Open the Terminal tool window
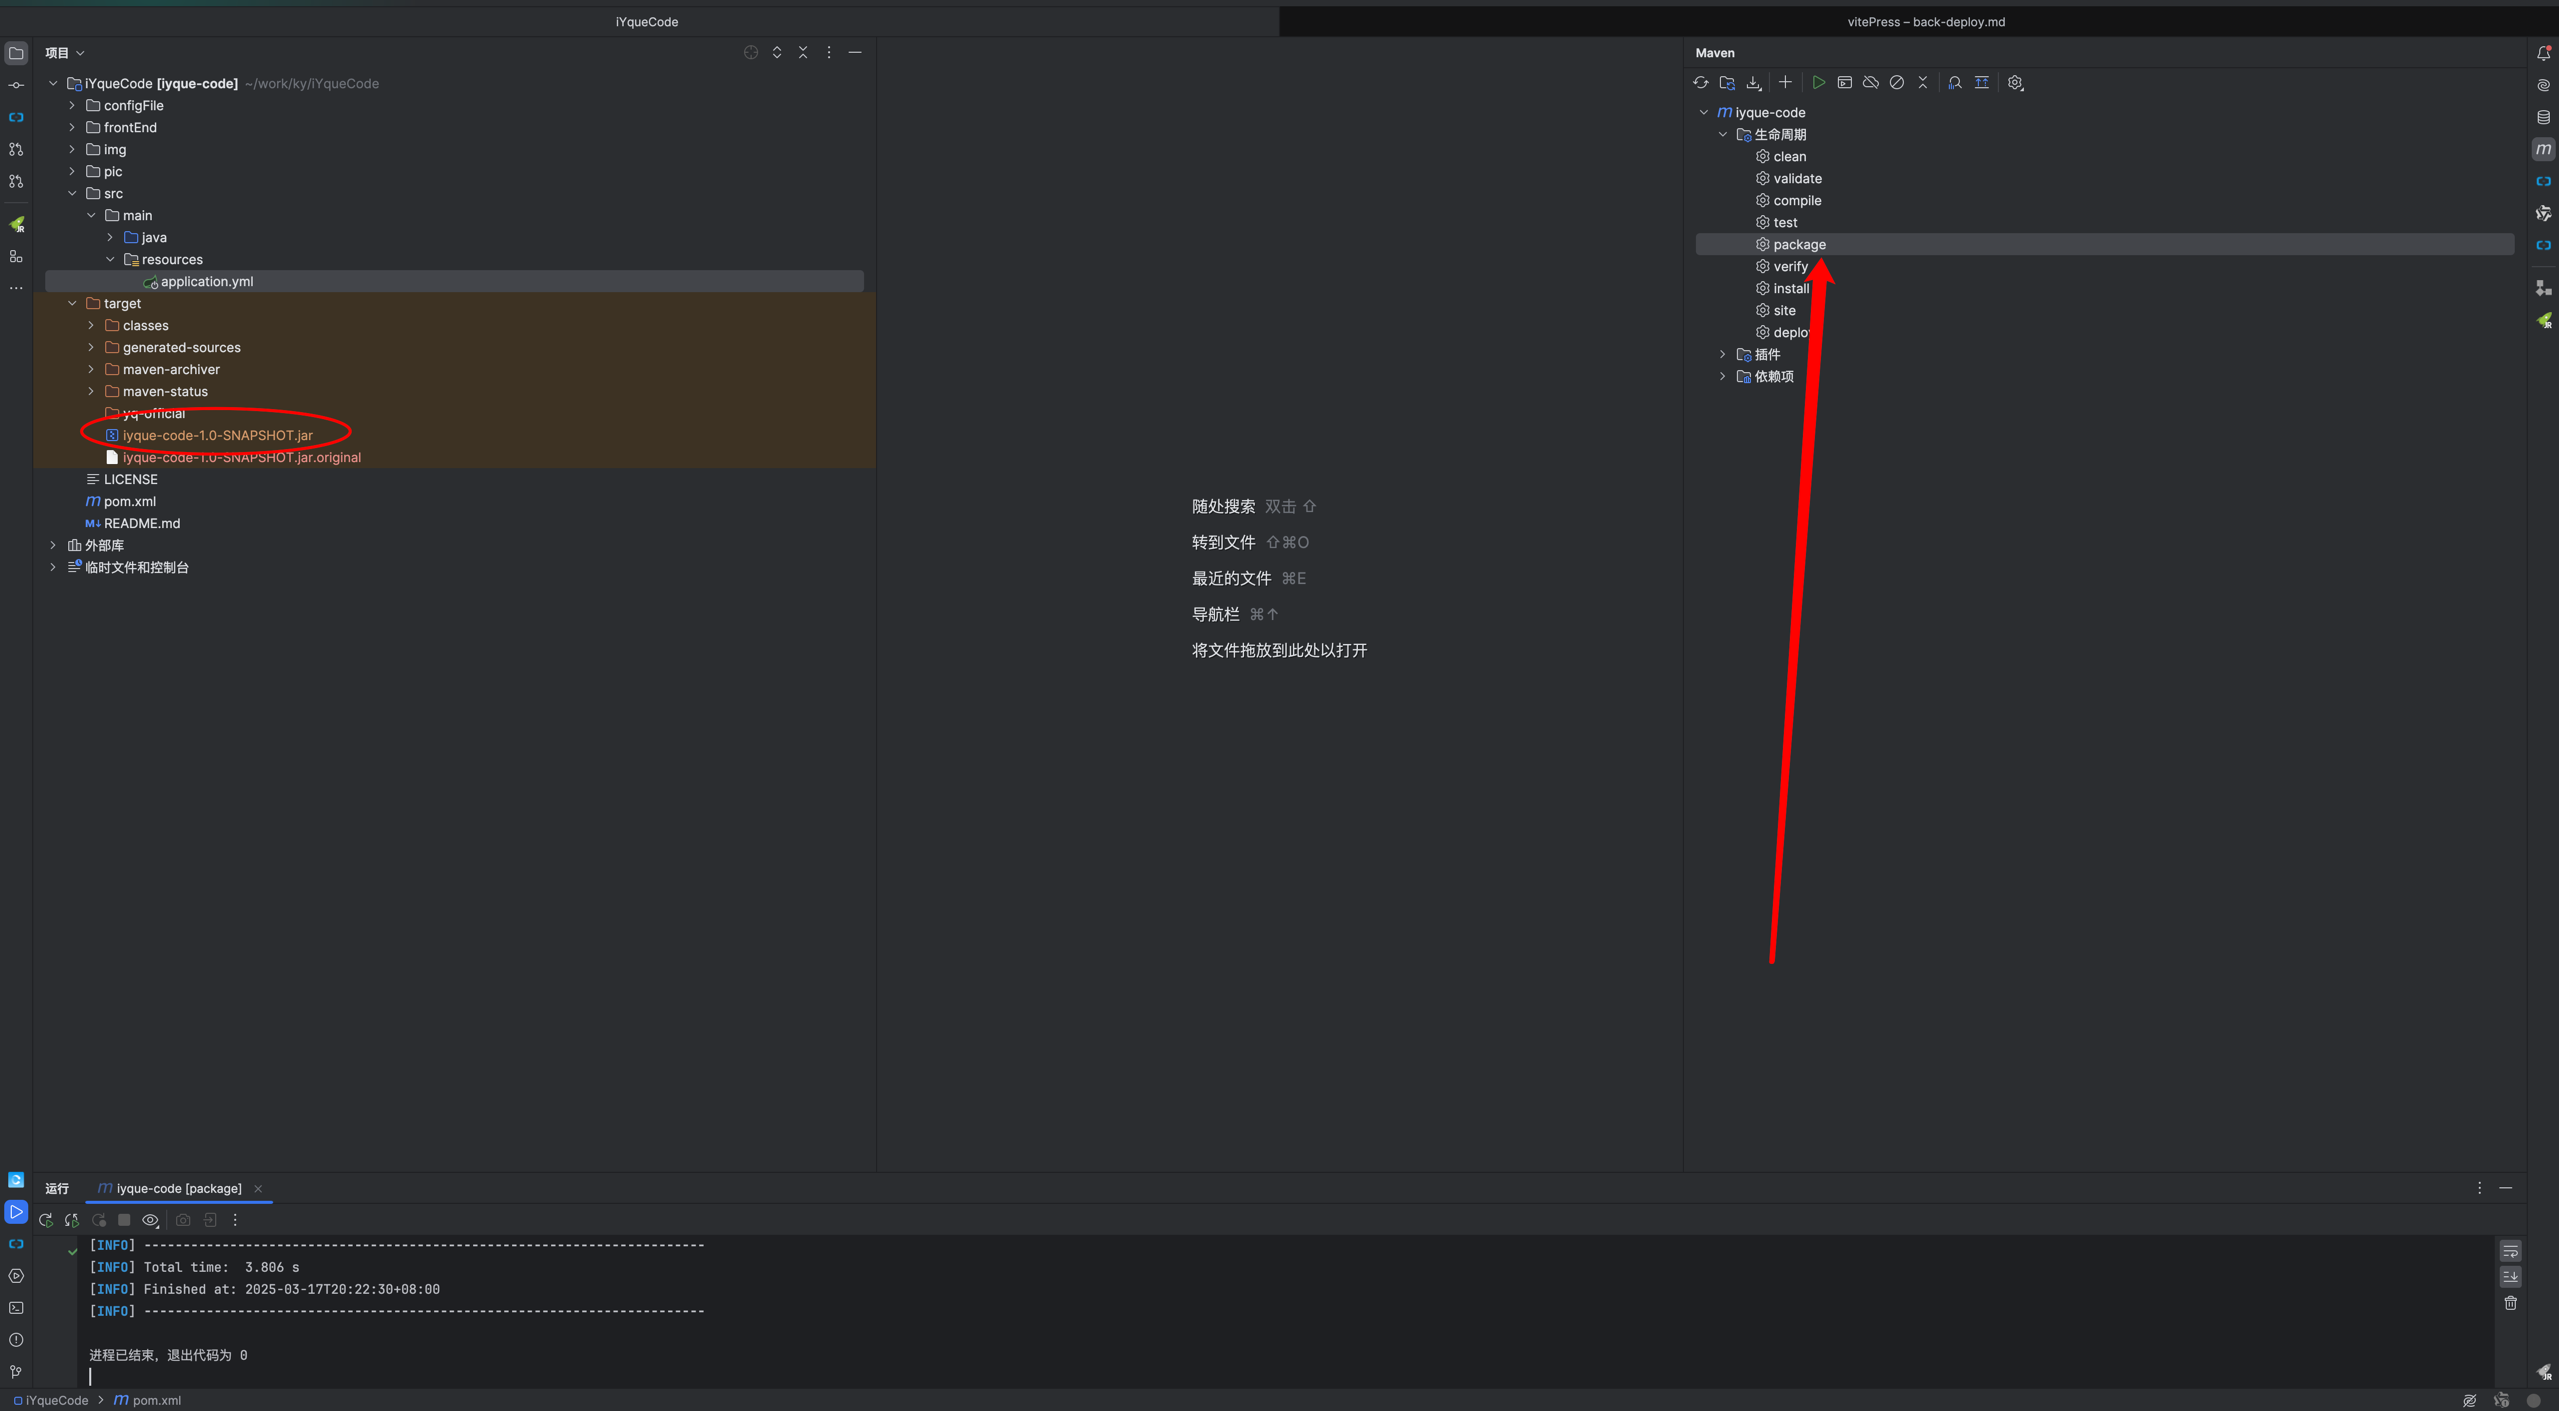 [x=16, y=1308]
